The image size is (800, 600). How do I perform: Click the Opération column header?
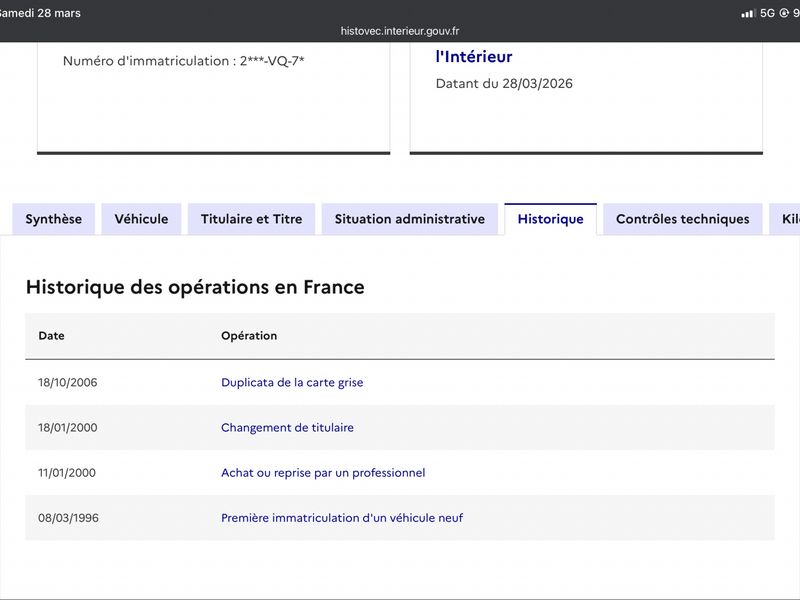point(249,336)
